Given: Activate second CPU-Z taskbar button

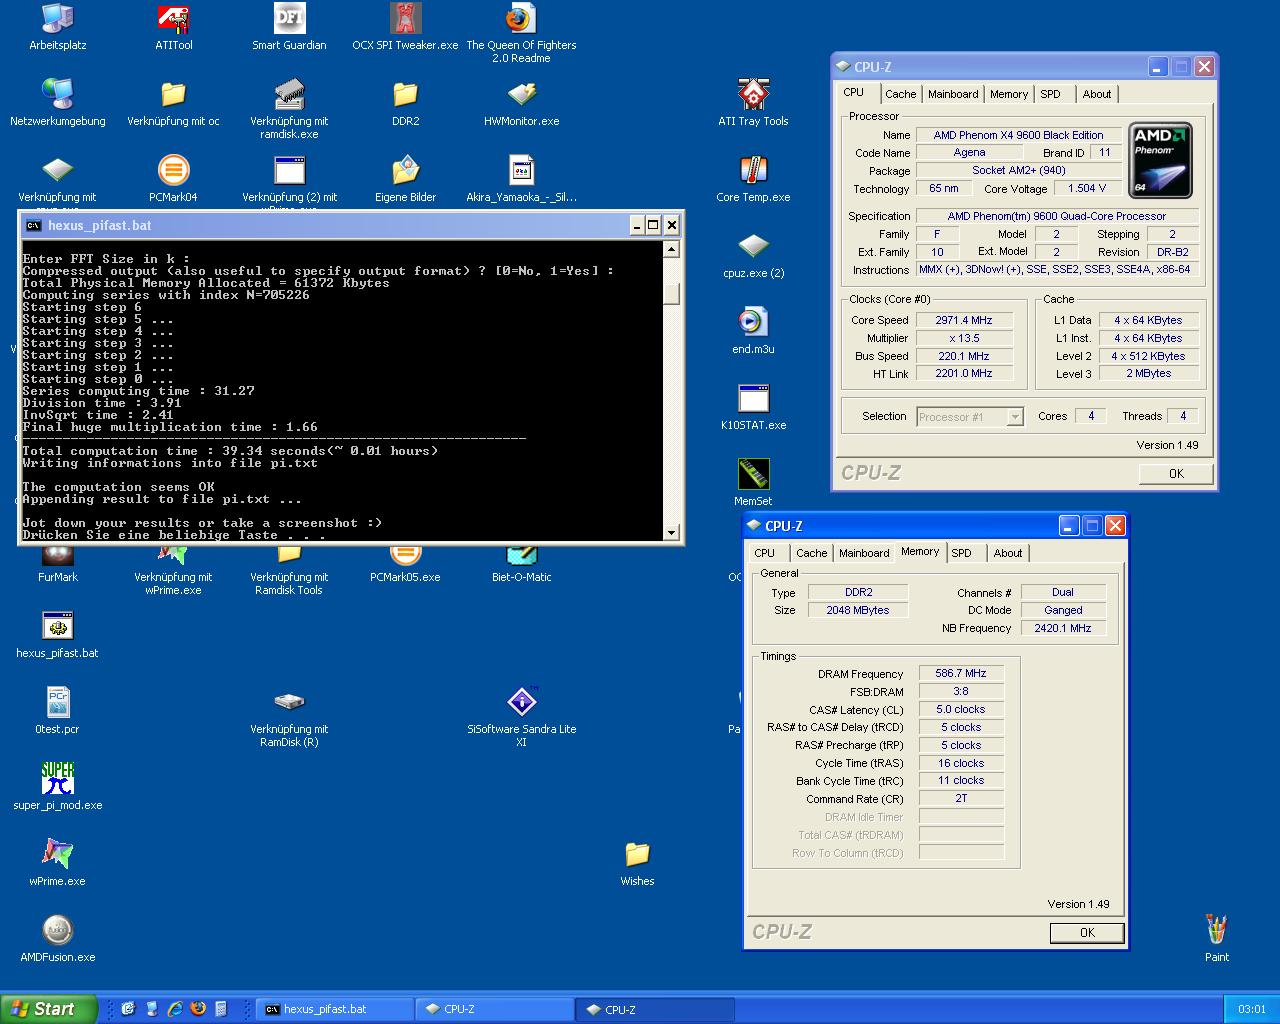Looking at the screenshot, I should (655, 1010).
